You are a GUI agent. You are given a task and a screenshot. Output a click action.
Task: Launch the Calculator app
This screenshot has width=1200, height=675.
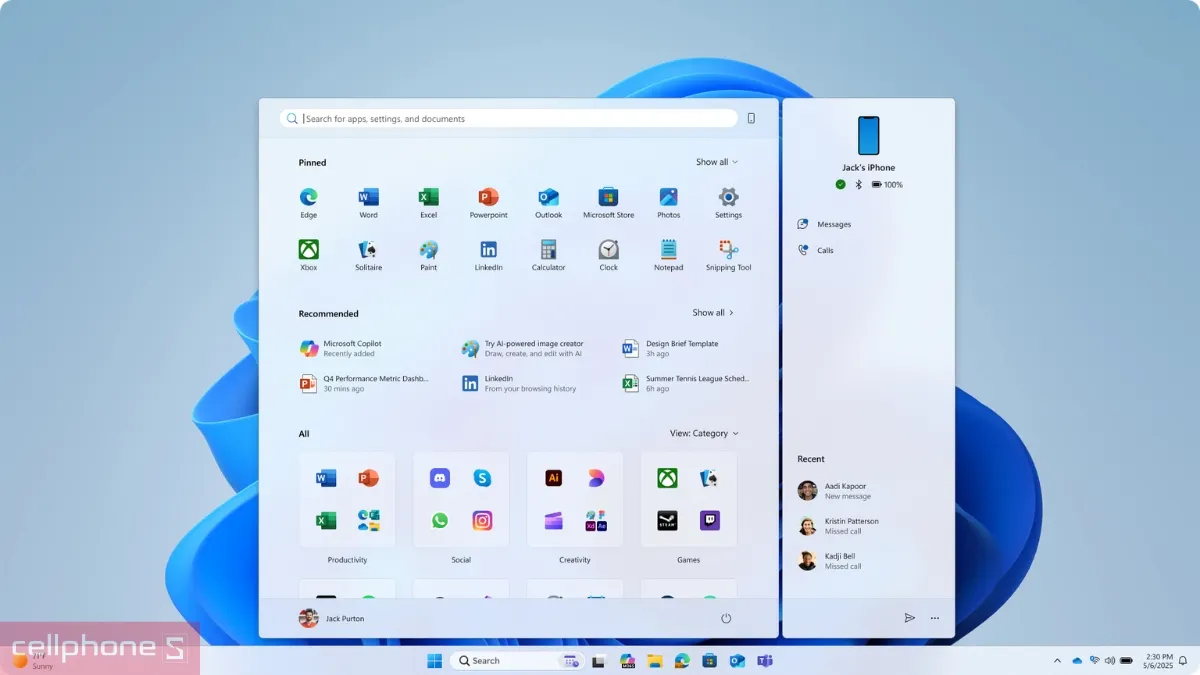[548, 255]
